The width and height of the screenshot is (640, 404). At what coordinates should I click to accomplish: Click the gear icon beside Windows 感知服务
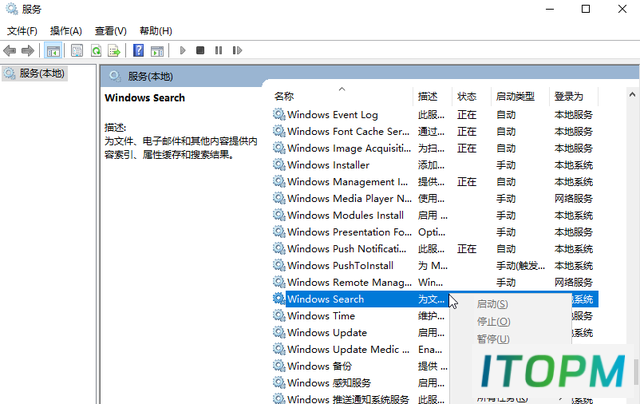pyautogui.click(x=279, y=382)
